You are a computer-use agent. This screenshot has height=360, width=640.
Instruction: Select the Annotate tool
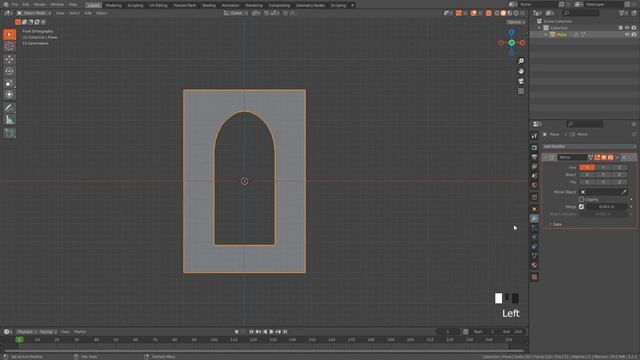pyautogui.click(x=9, y=108)
